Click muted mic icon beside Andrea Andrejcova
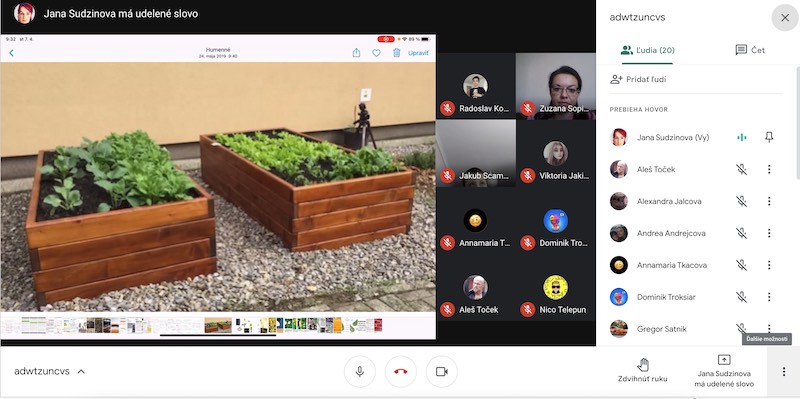 point(741,233)
